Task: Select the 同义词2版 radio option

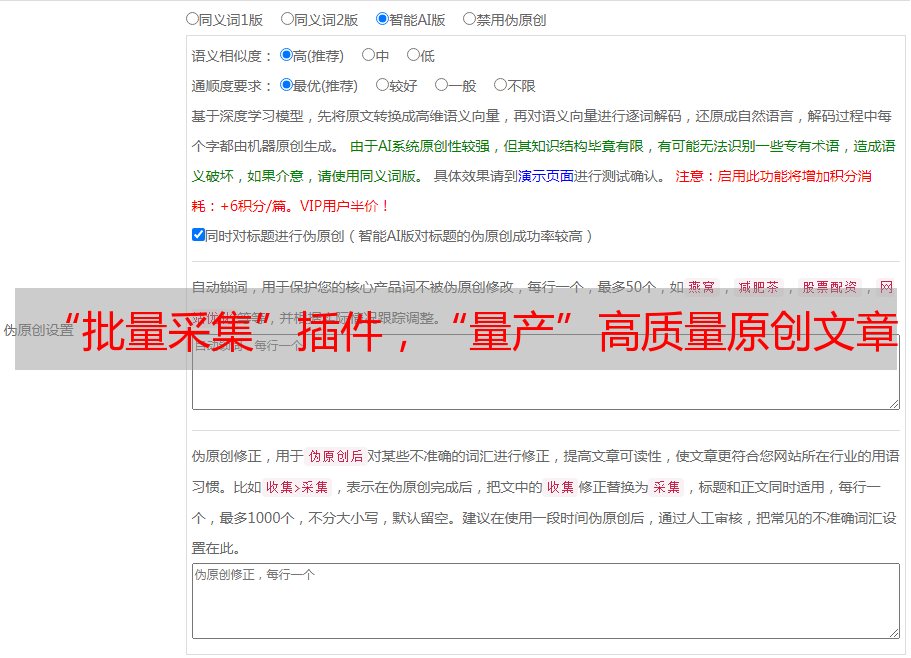Action: tap(287, 19)
